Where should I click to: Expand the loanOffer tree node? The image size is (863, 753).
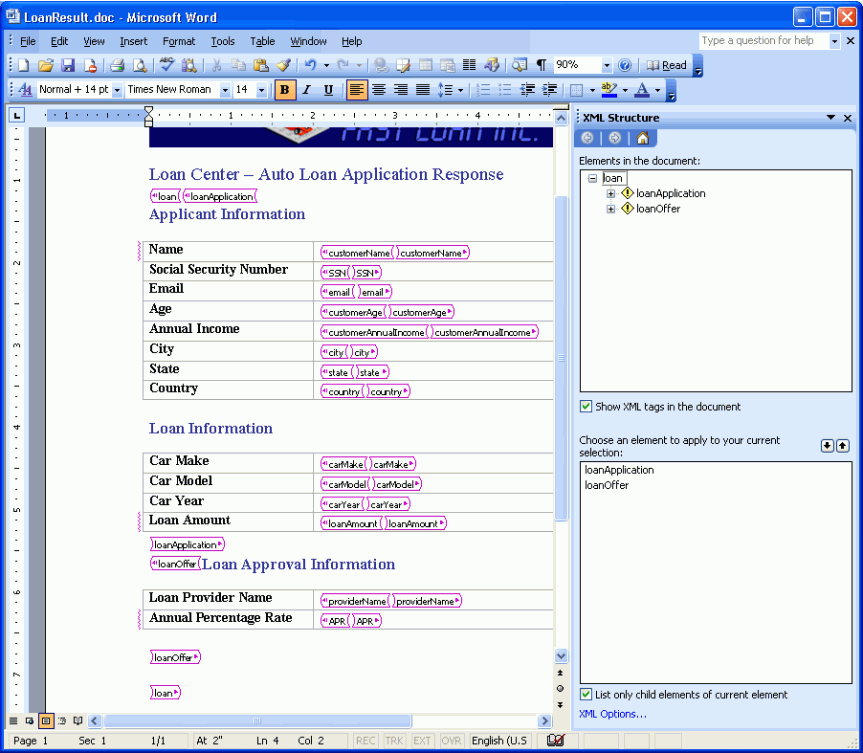tap(610, 209)
